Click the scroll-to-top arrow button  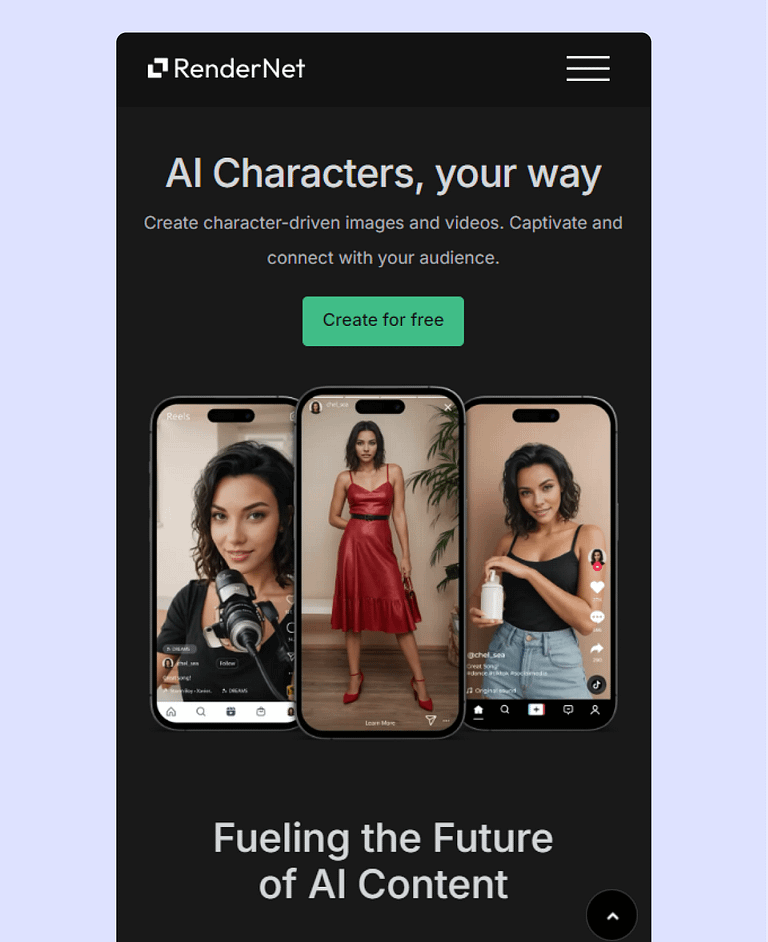click(612, 915)
